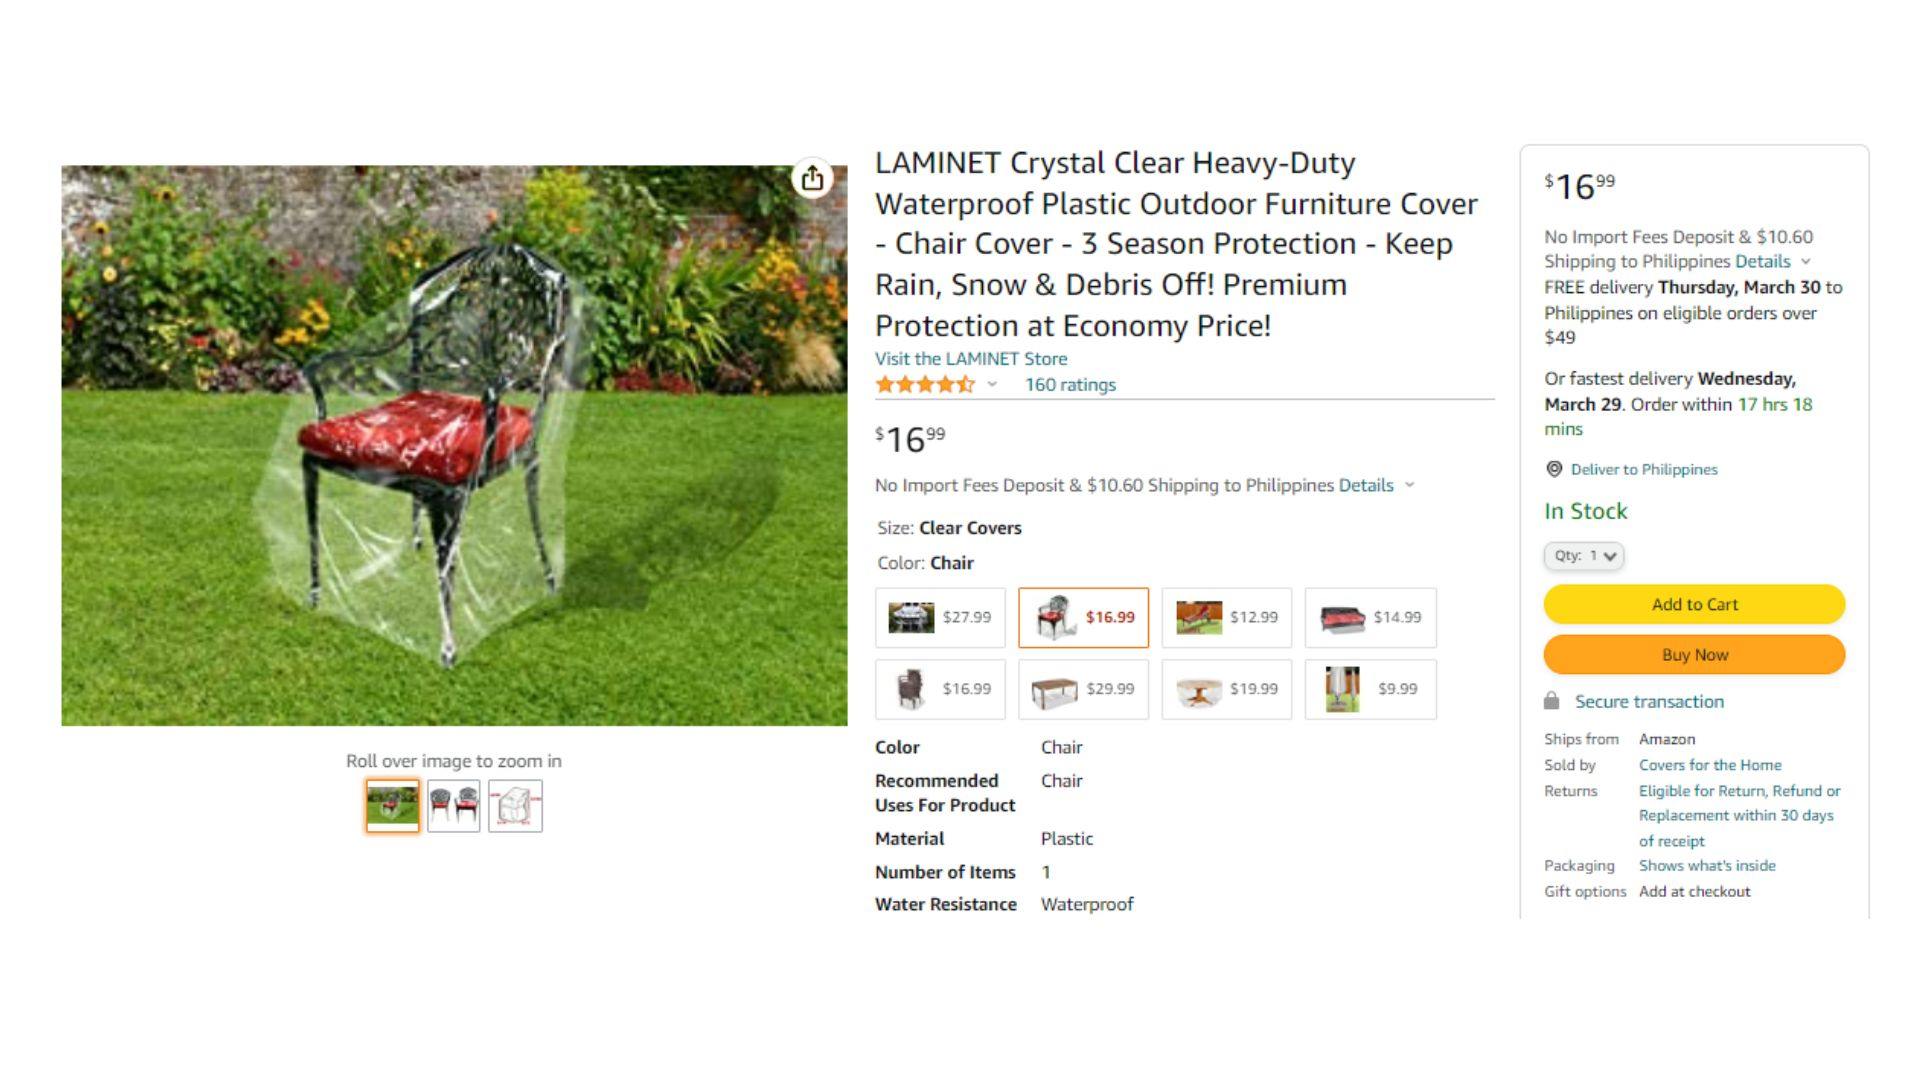Open the Visit the LAMINET Store link
Viewport: 1920px width, 1080px height.
(x=970, y=358)
